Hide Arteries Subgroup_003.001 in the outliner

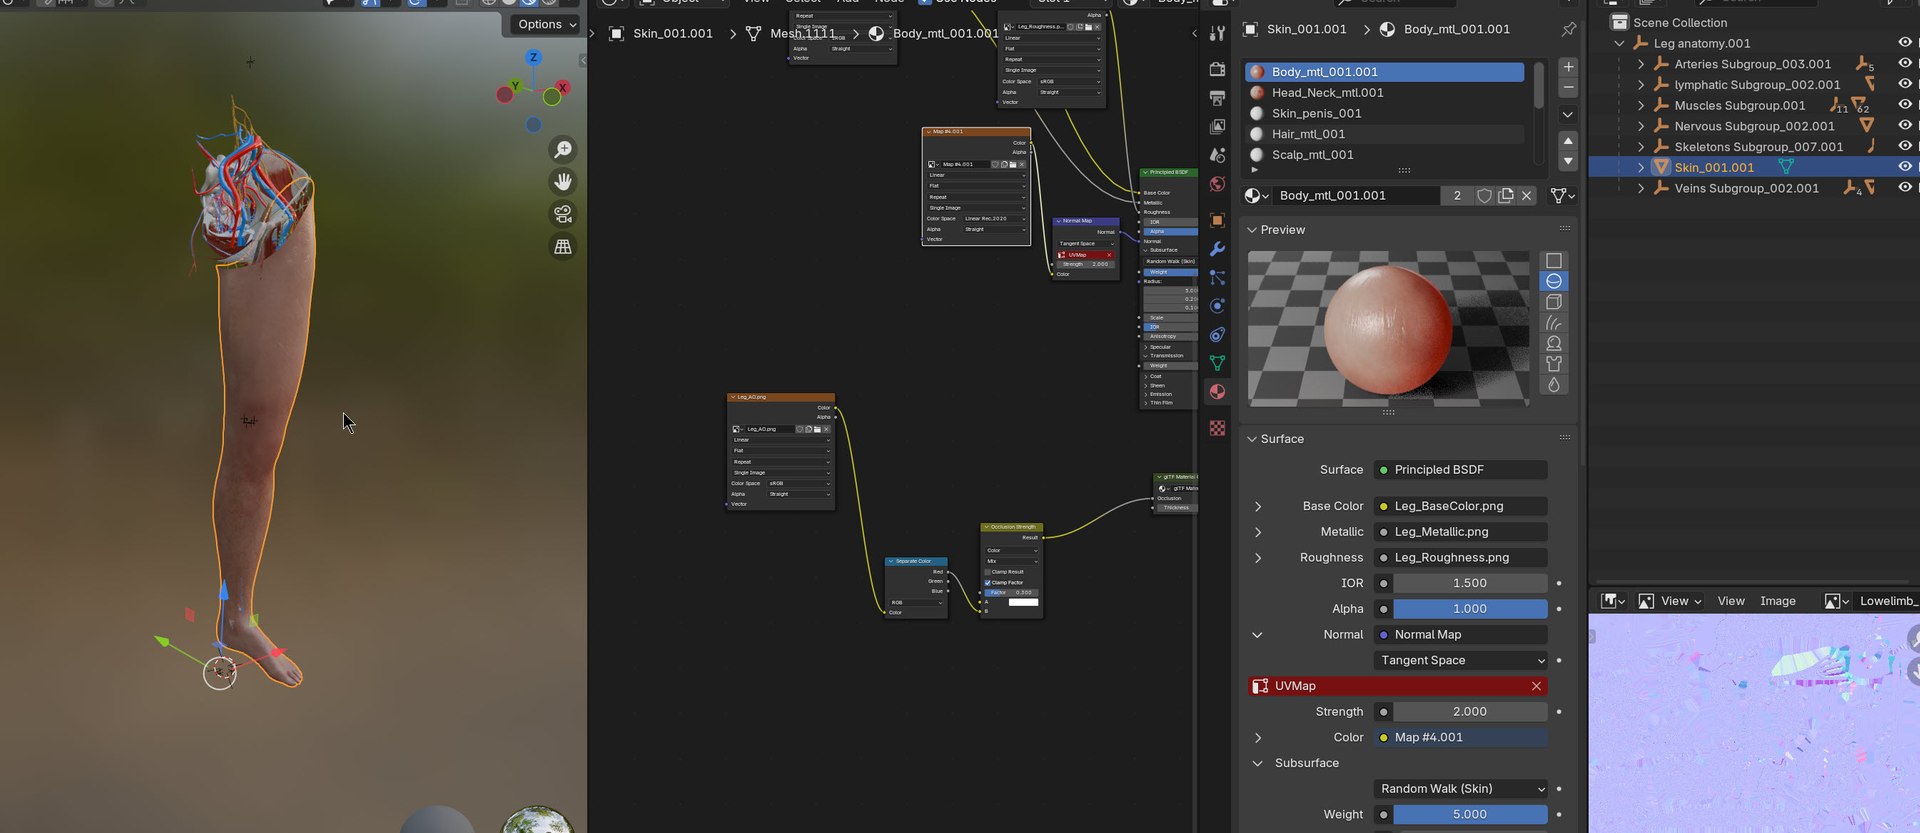click(1905, 64)
